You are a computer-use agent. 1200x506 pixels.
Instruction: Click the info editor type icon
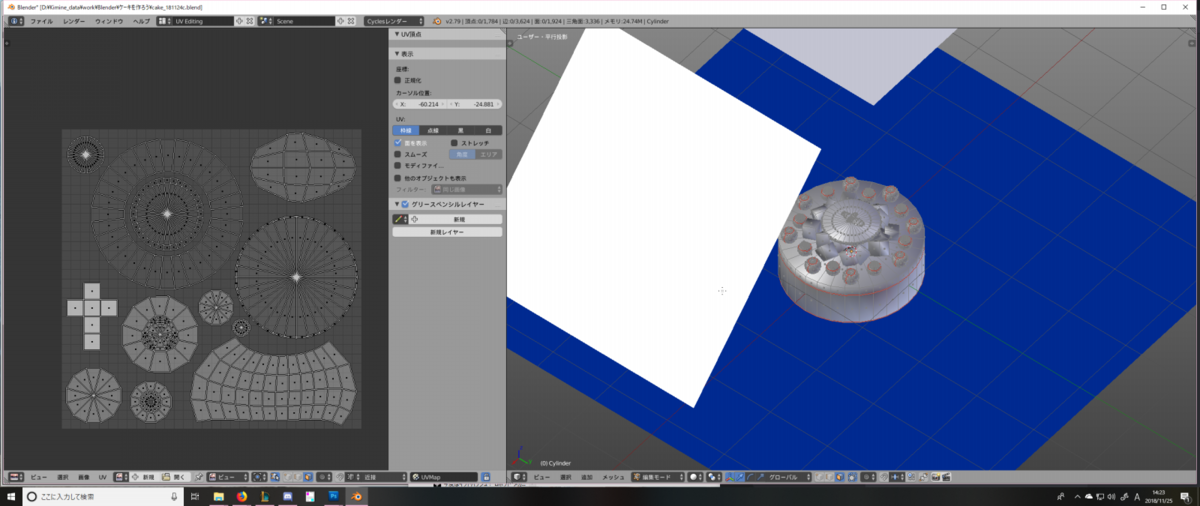pos(13,21)
